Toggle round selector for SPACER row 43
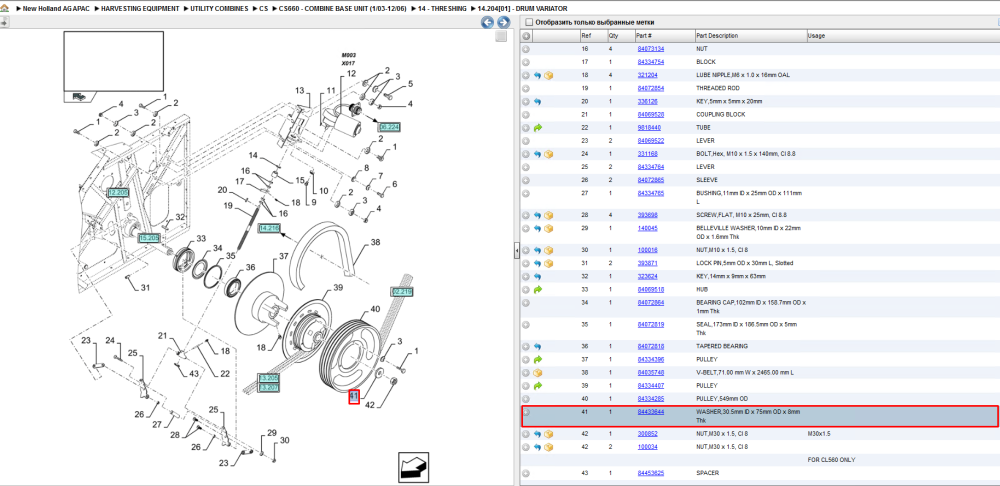 pos(526,473)
